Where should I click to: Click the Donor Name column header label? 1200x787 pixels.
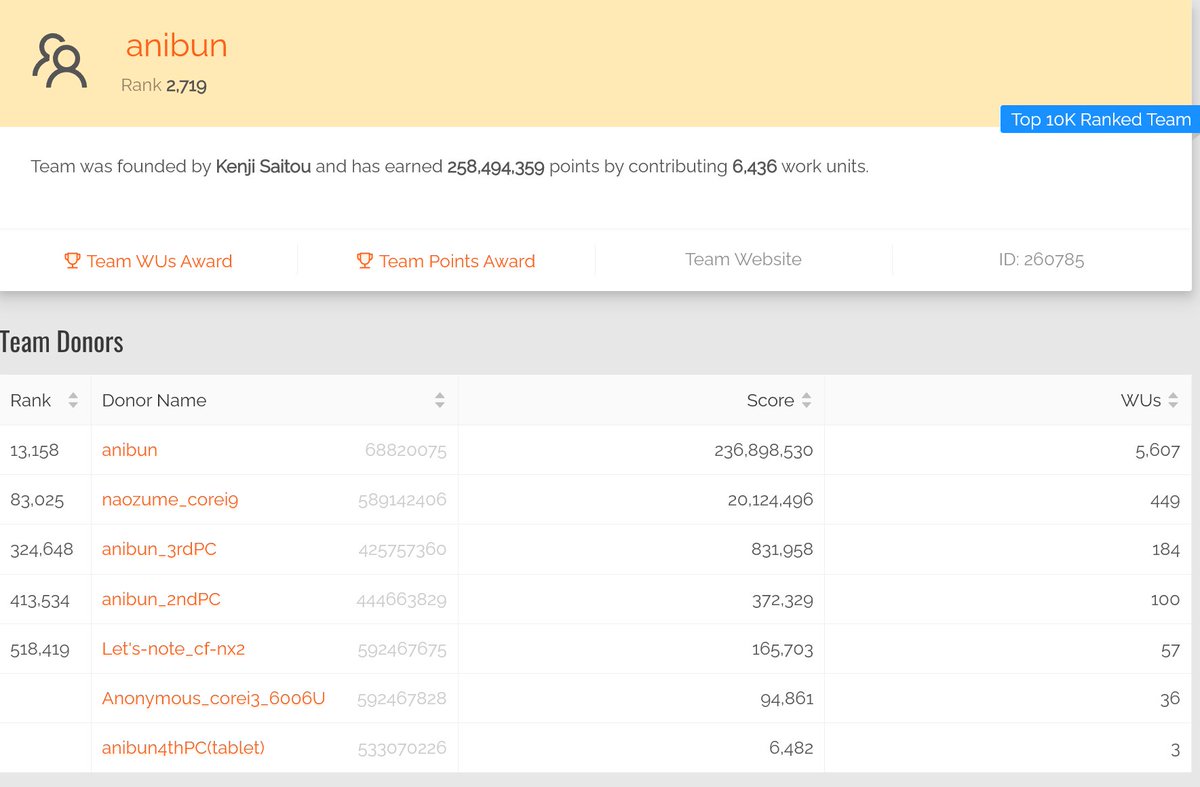(x=154, y=400)
